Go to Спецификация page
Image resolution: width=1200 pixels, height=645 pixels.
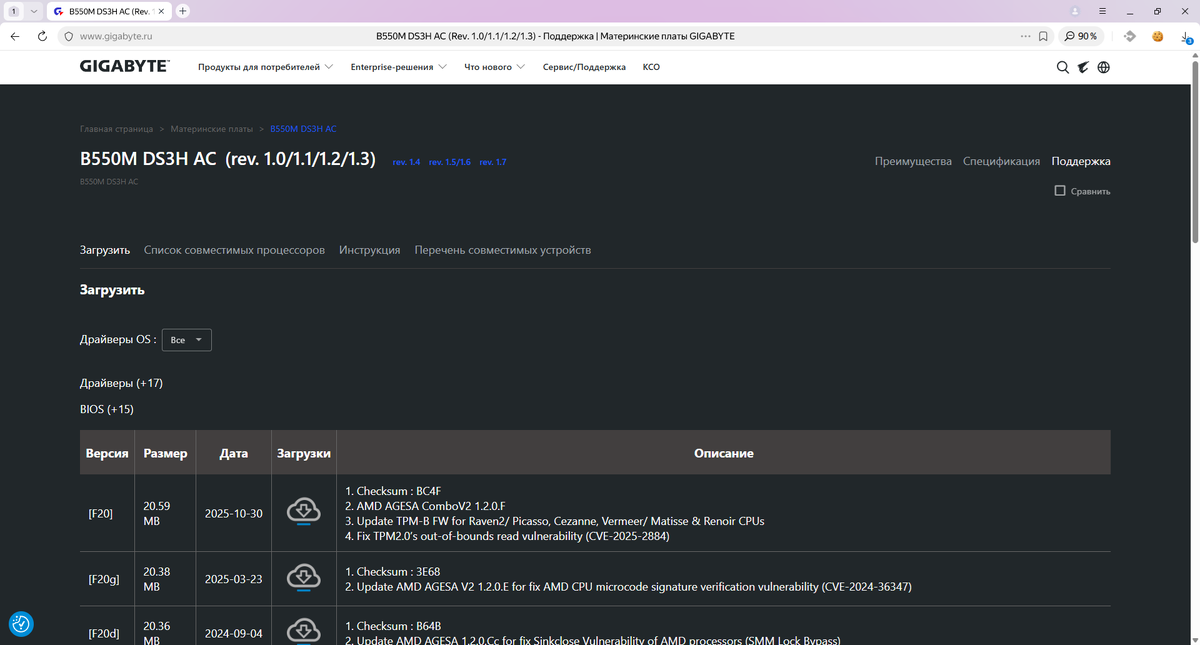(x=1001, y=161)
